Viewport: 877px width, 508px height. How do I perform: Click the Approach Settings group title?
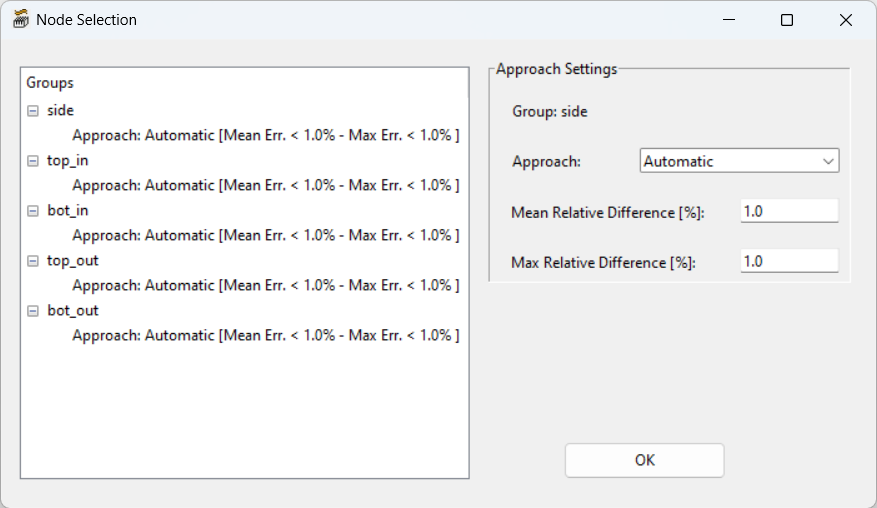pyautogui.click(x=557, y=69)
